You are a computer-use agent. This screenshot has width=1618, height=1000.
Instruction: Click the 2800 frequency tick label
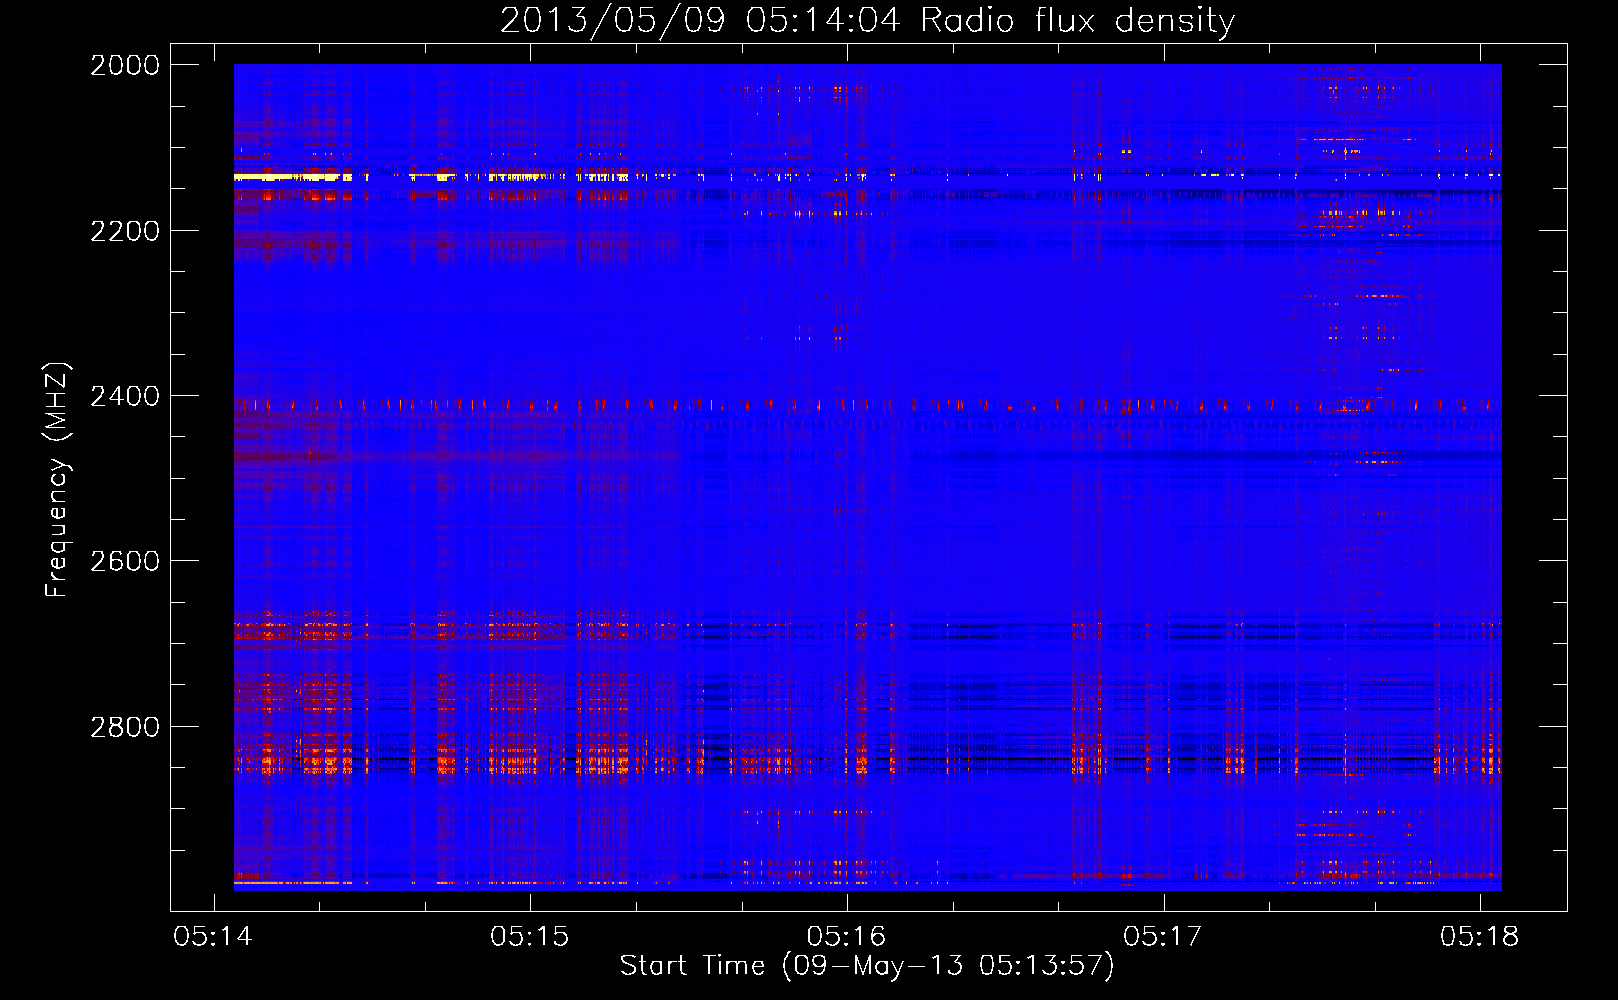pos(125,727)
